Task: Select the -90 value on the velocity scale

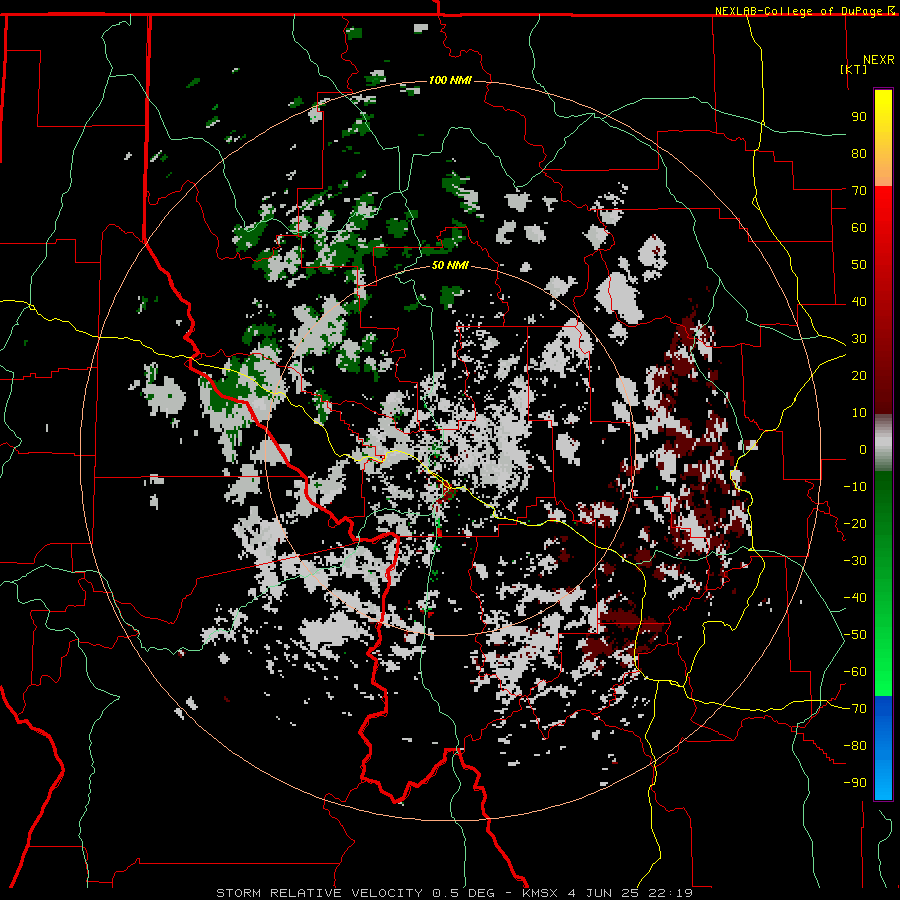Action: (x=855, y=783)
